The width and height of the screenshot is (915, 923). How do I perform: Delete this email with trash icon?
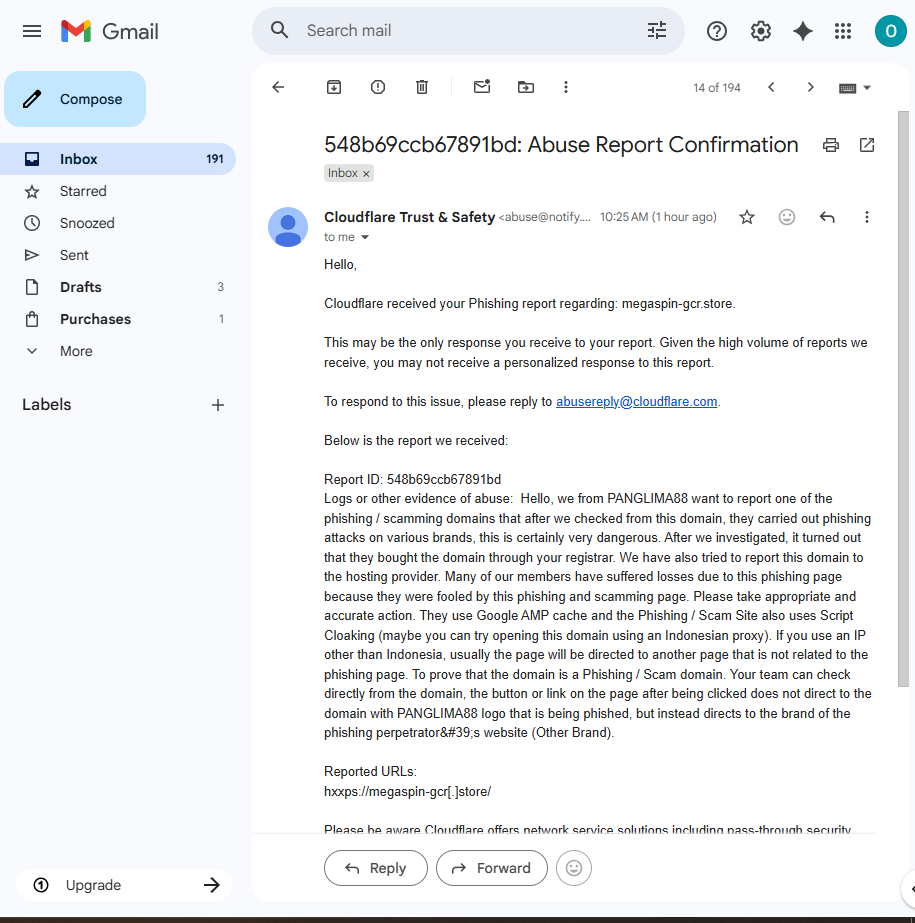coord(422,88)
